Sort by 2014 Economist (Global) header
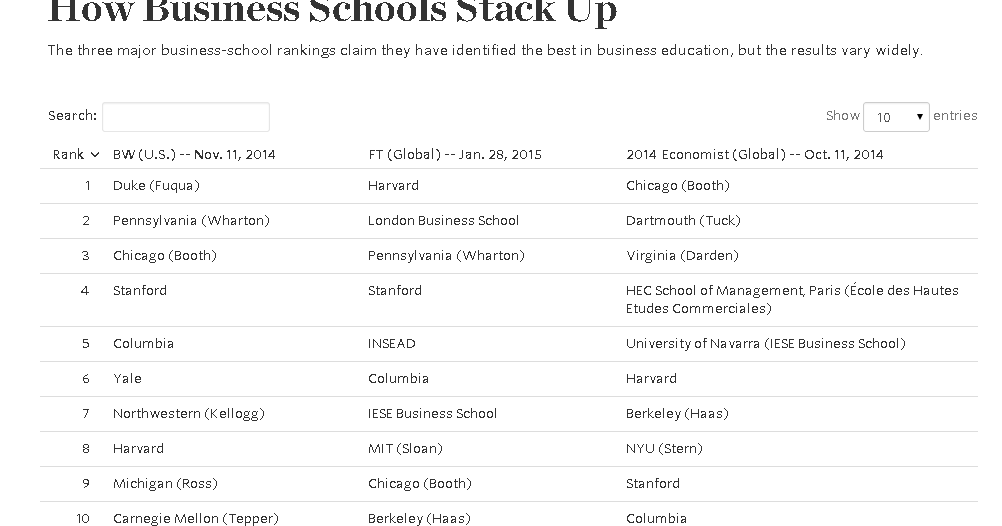The width and height of the screenshot is (1002, 526). [x=754, y=154]
